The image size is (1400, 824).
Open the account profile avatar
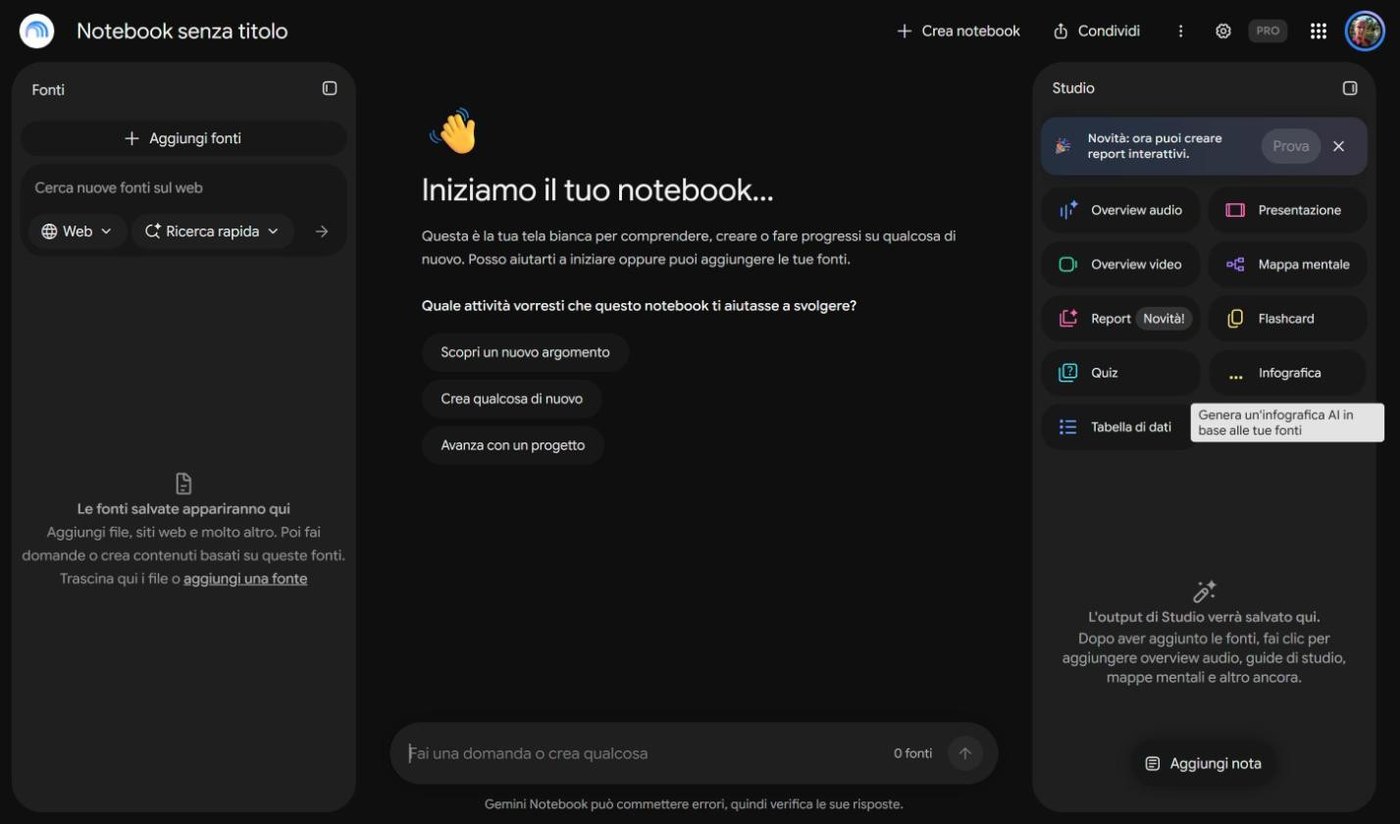pyautogui.click(x=1365, y=31)
